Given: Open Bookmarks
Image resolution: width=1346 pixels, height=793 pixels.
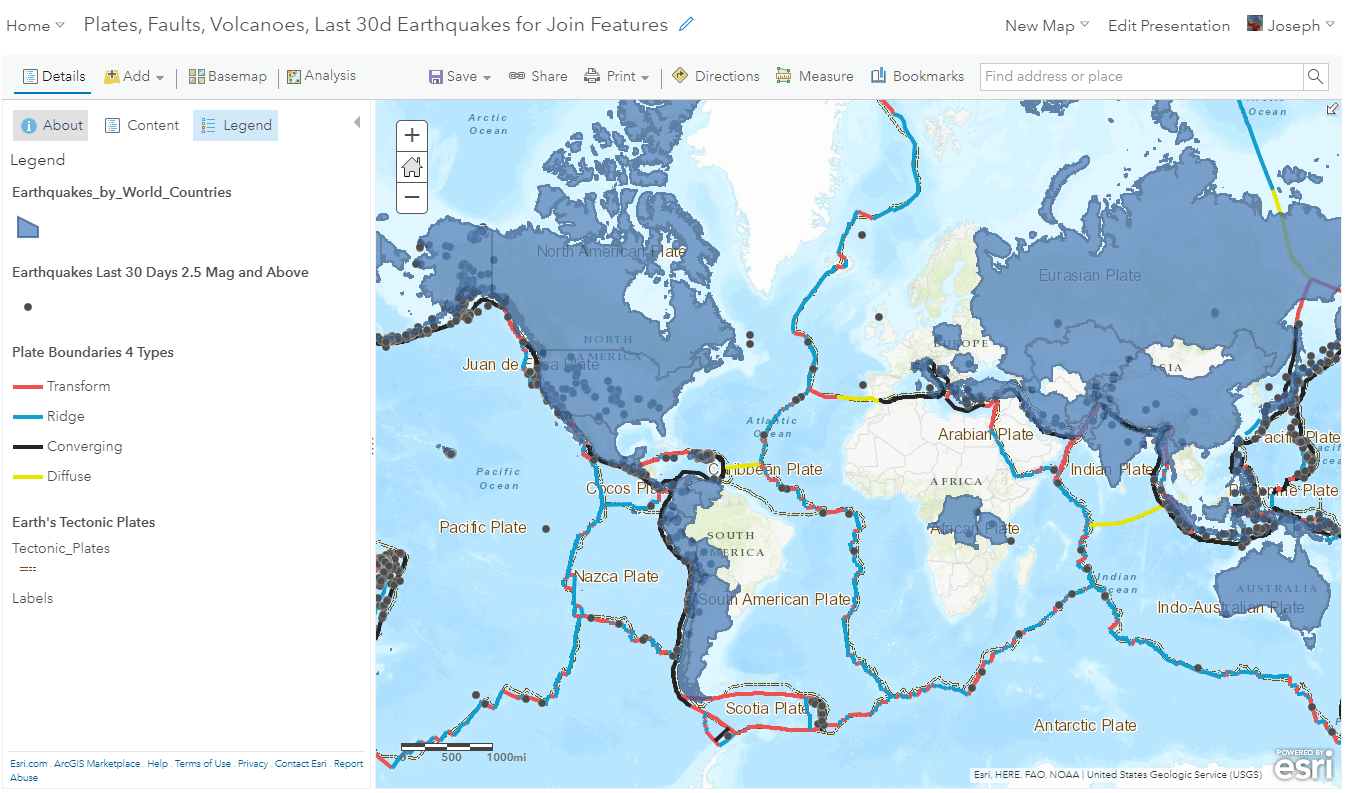Looking at the screenshot, I should point(917,76).
